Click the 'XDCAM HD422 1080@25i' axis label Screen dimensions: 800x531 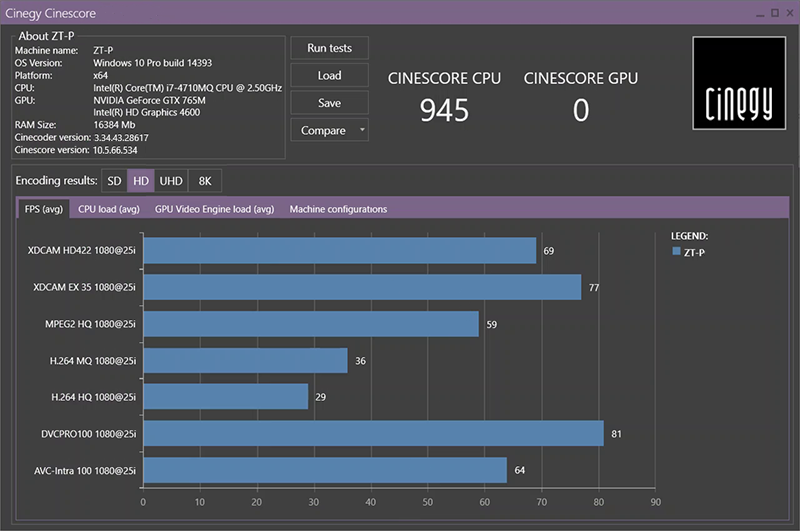coord(82,250)
